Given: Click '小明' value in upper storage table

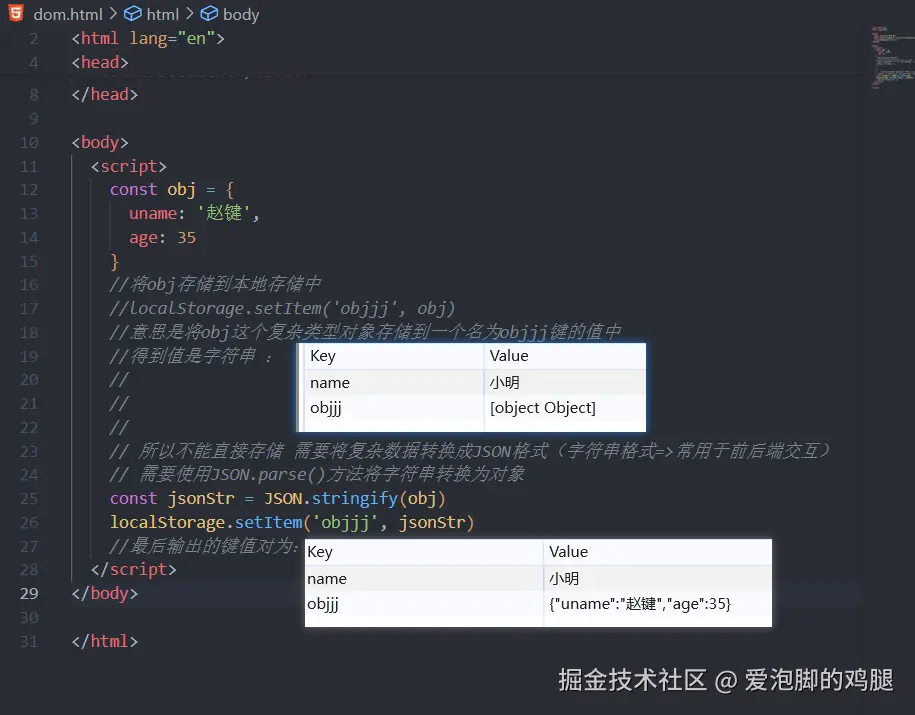Looking at the screenshot, I should 505,382.
